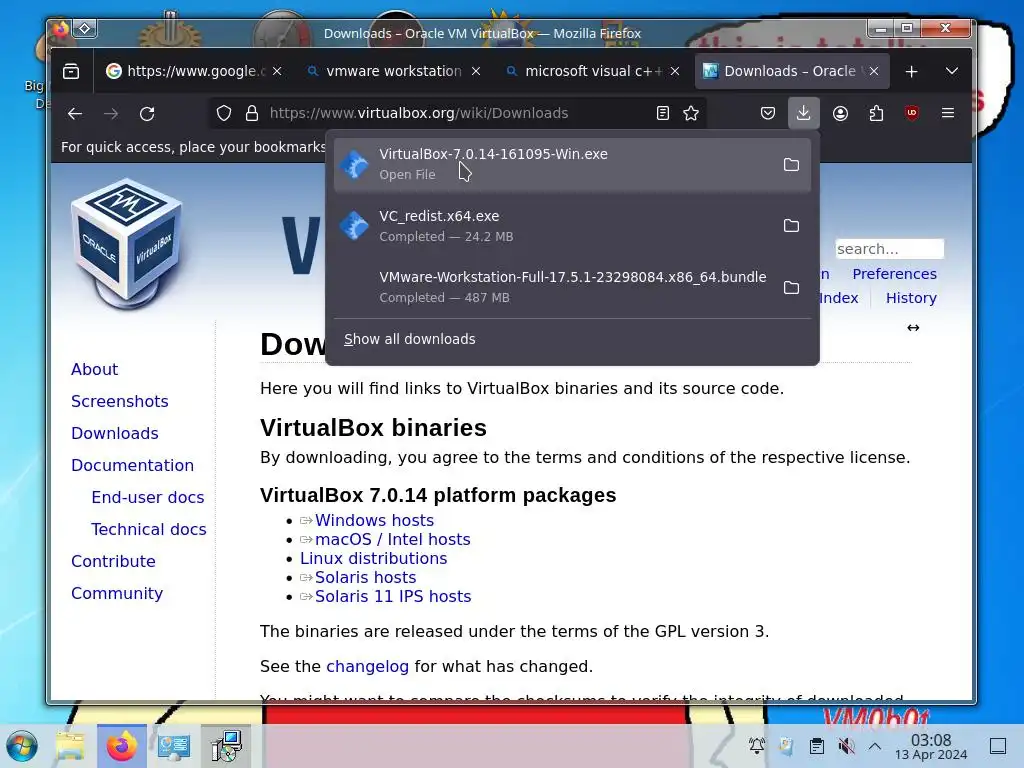Open Technical docs link

149,530
